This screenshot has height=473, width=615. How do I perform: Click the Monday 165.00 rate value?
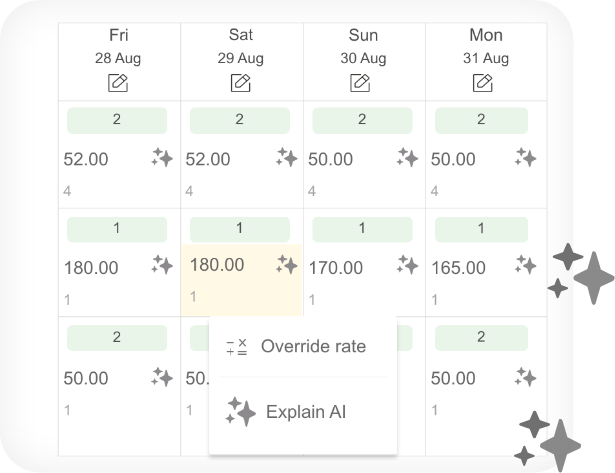(x=459, y=268)
